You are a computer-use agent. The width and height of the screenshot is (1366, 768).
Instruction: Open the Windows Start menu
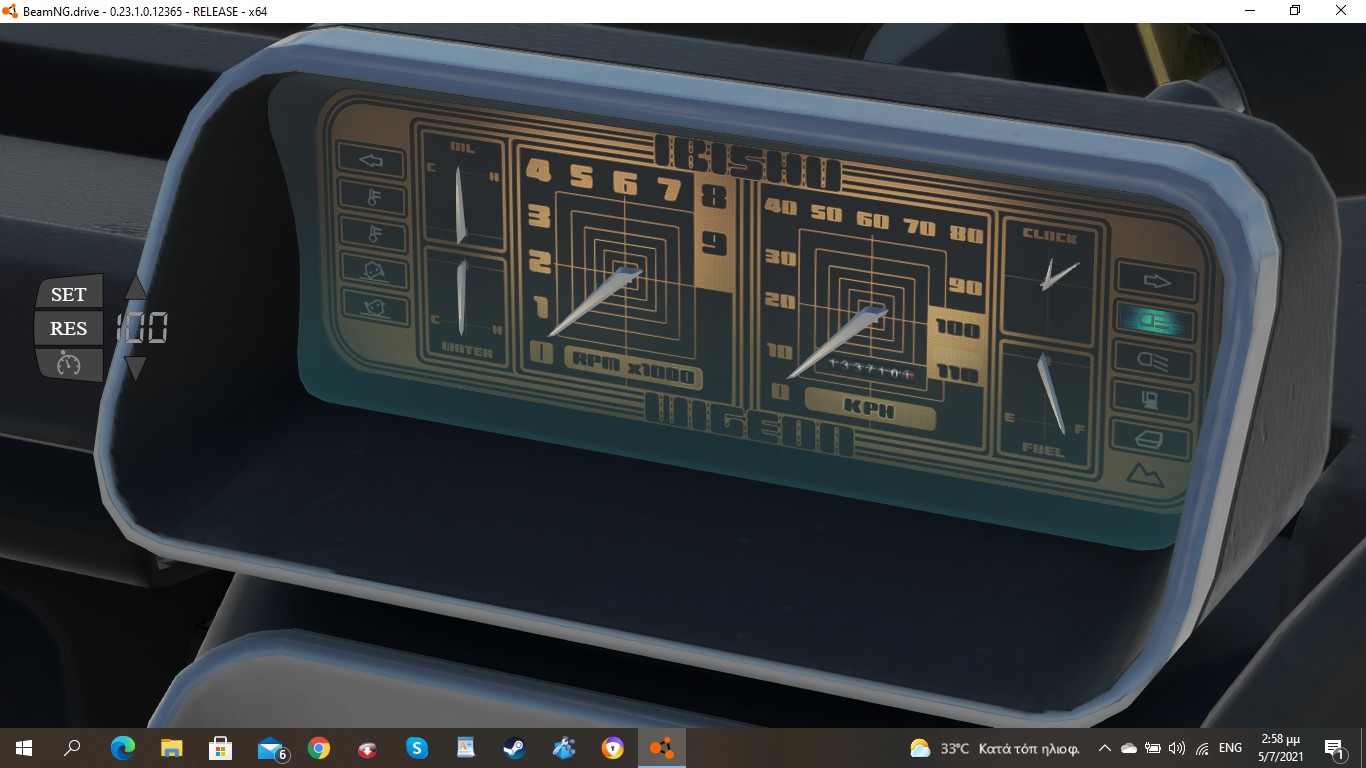click(x=24, y=748)
